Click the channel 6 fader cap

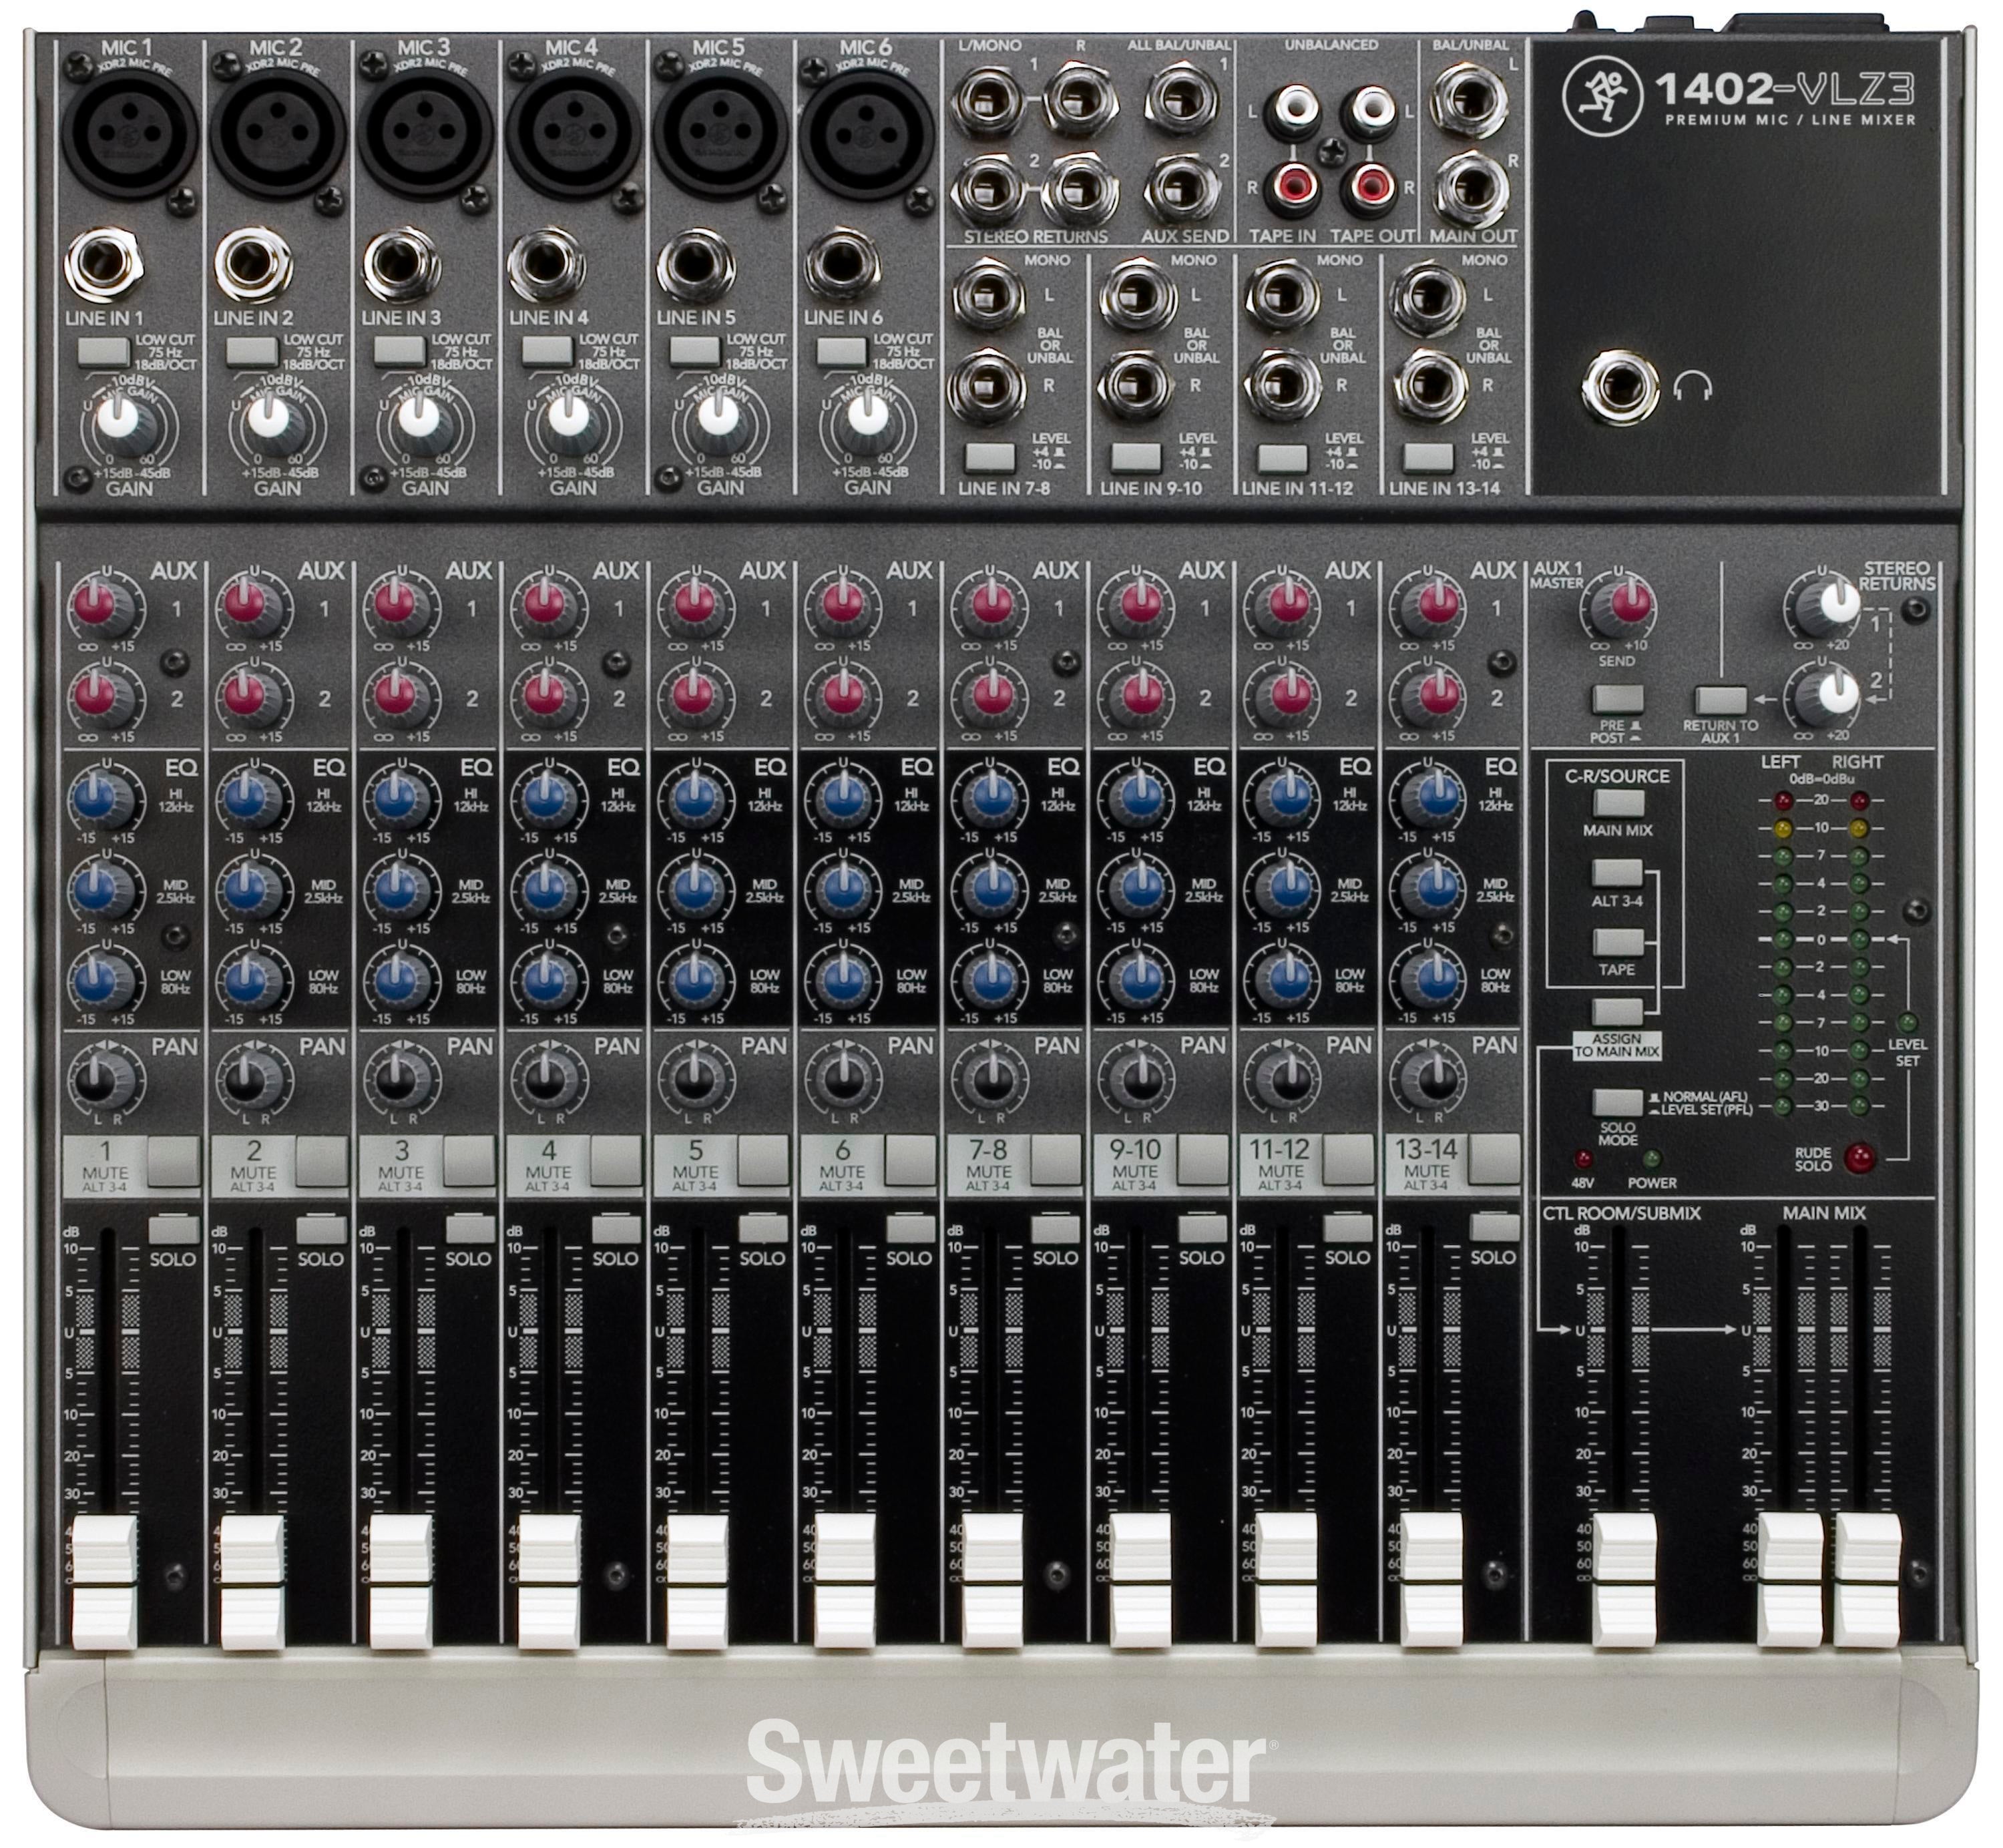[x=844, y=1580]
